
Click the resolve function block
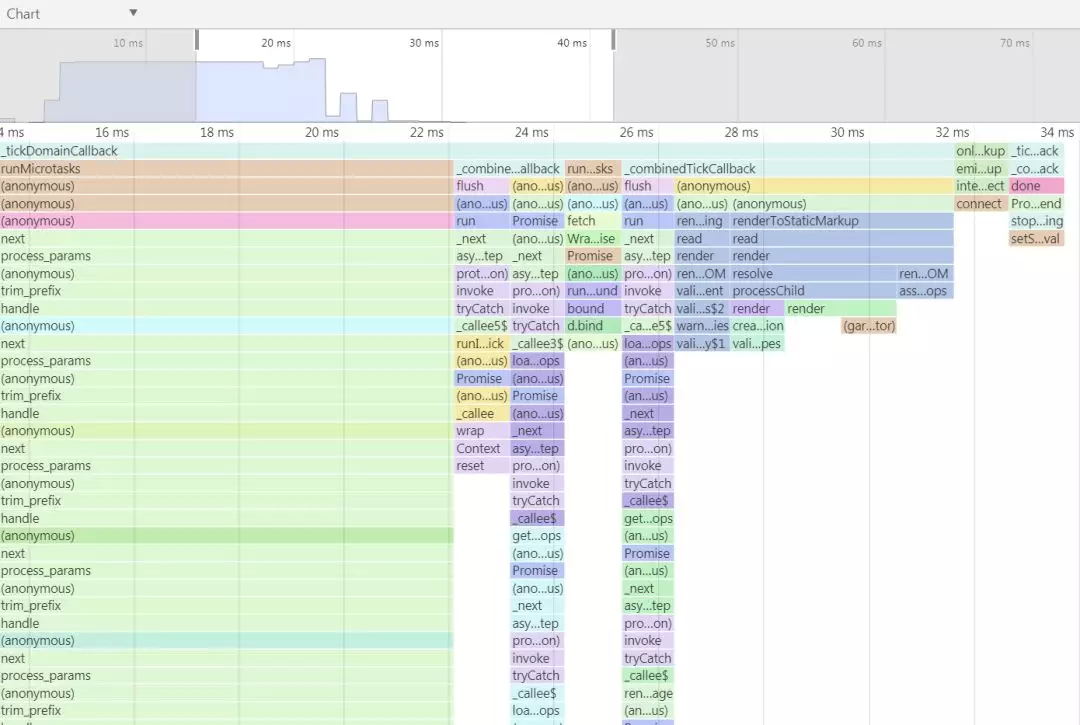pos(813,273)
